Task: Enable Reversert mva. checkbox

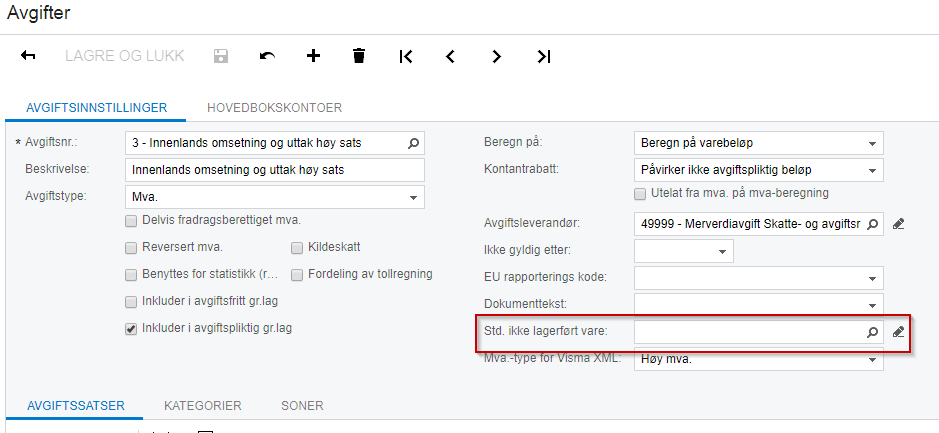Action: pyautogui.click(x=131, y=247)
